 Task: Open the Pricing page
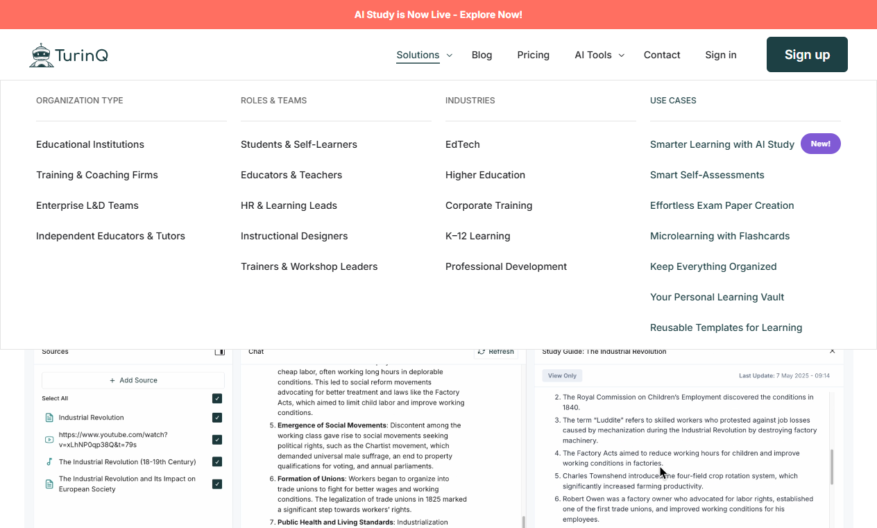click(533, 55)
